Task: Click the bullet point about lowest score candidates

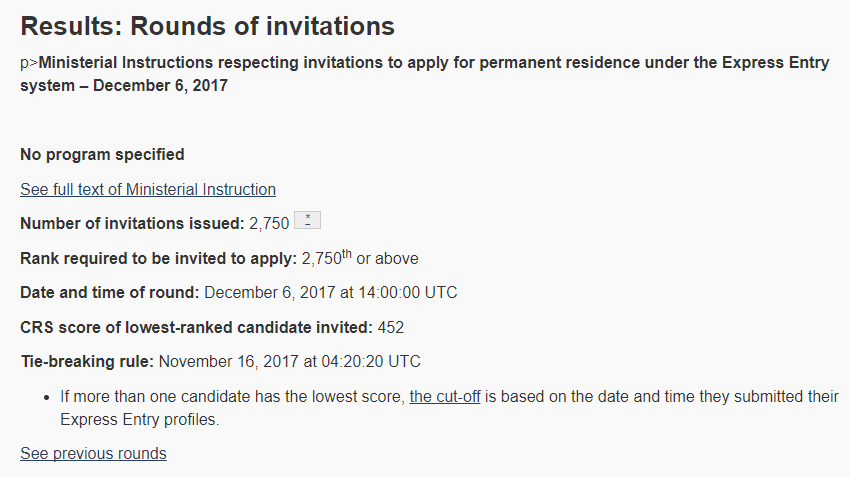Action: (x=449, y=408)
